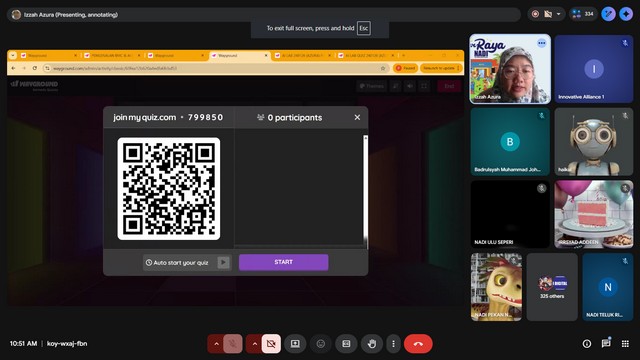Screen dimensions: 640x360
Task: Expand video settings arrow beside camera
Action: tap(254, 344)
